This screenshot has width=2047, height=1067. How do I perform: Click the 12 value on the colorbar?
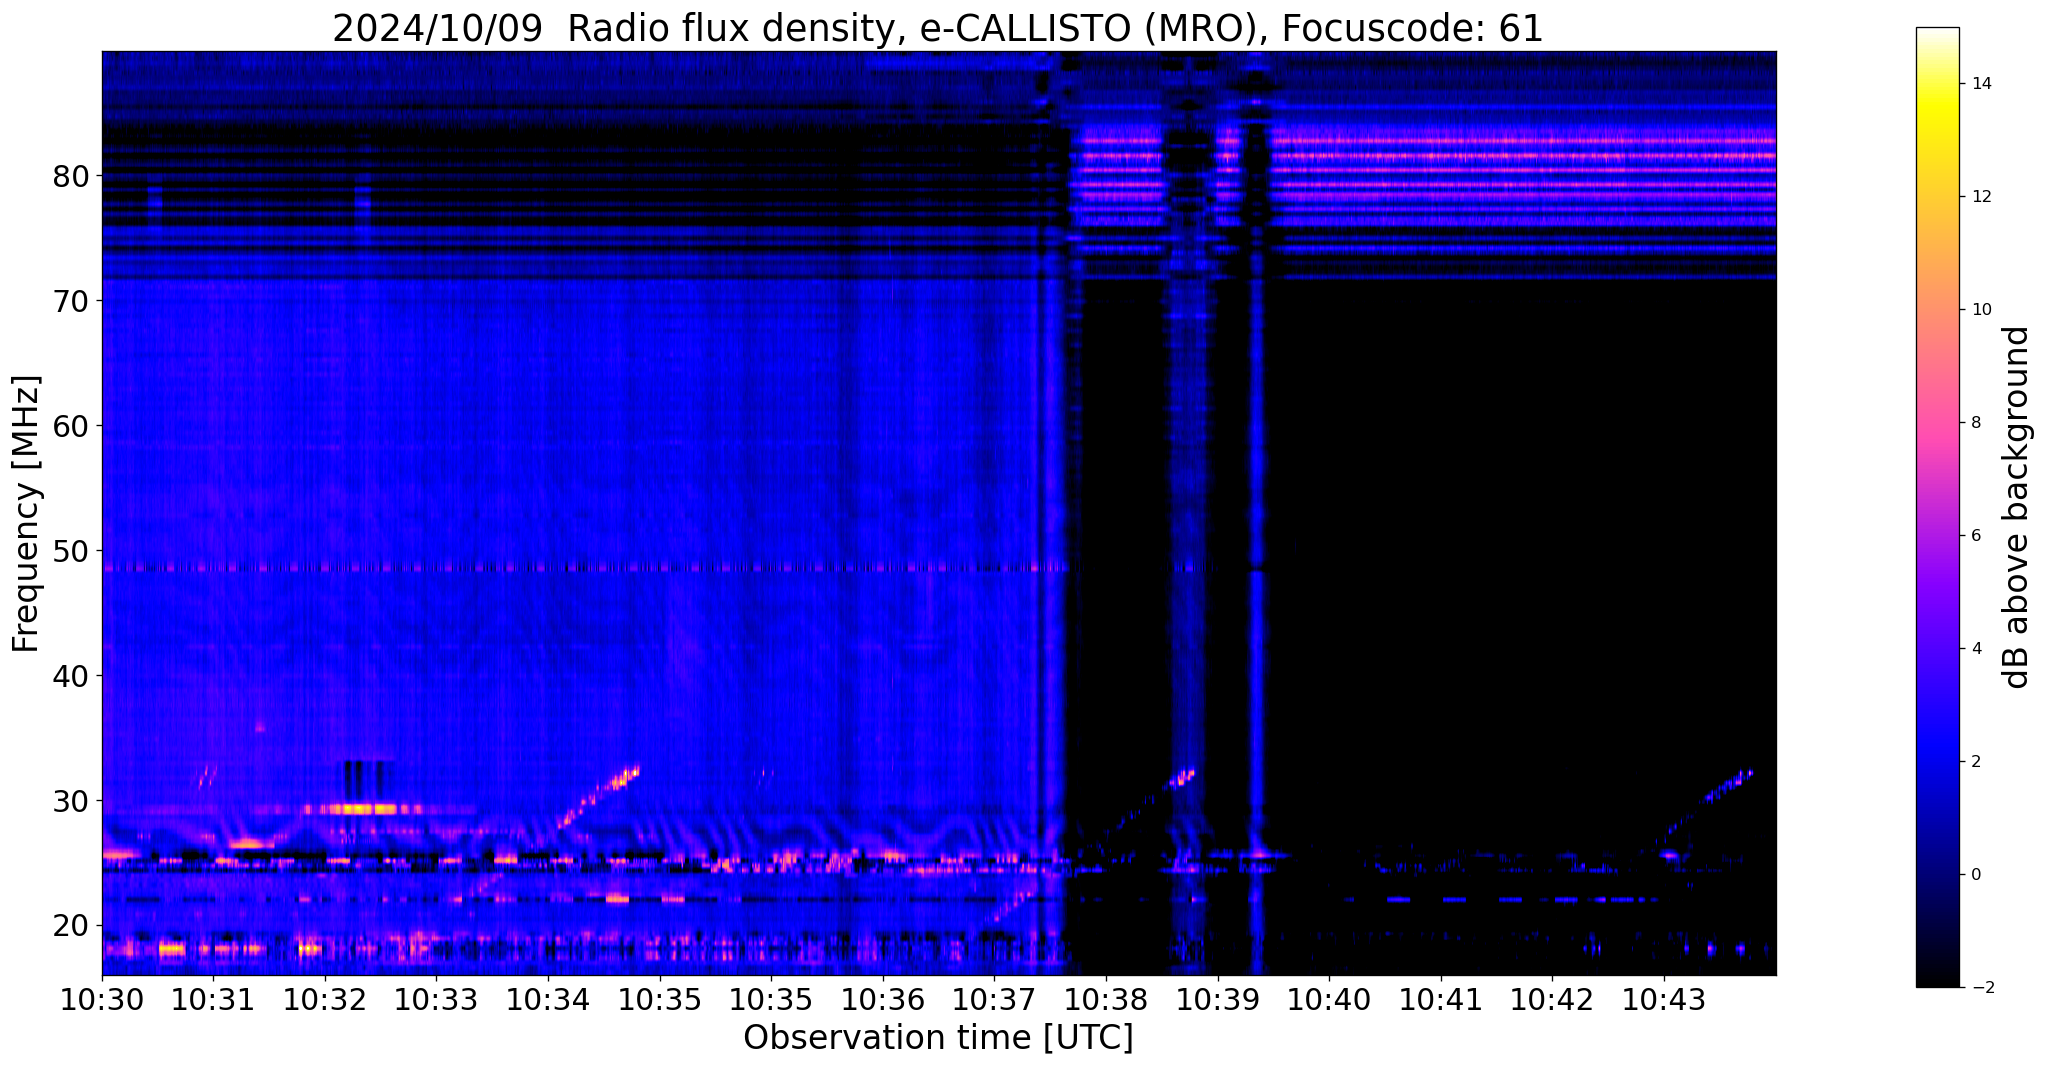point(1980,197)
